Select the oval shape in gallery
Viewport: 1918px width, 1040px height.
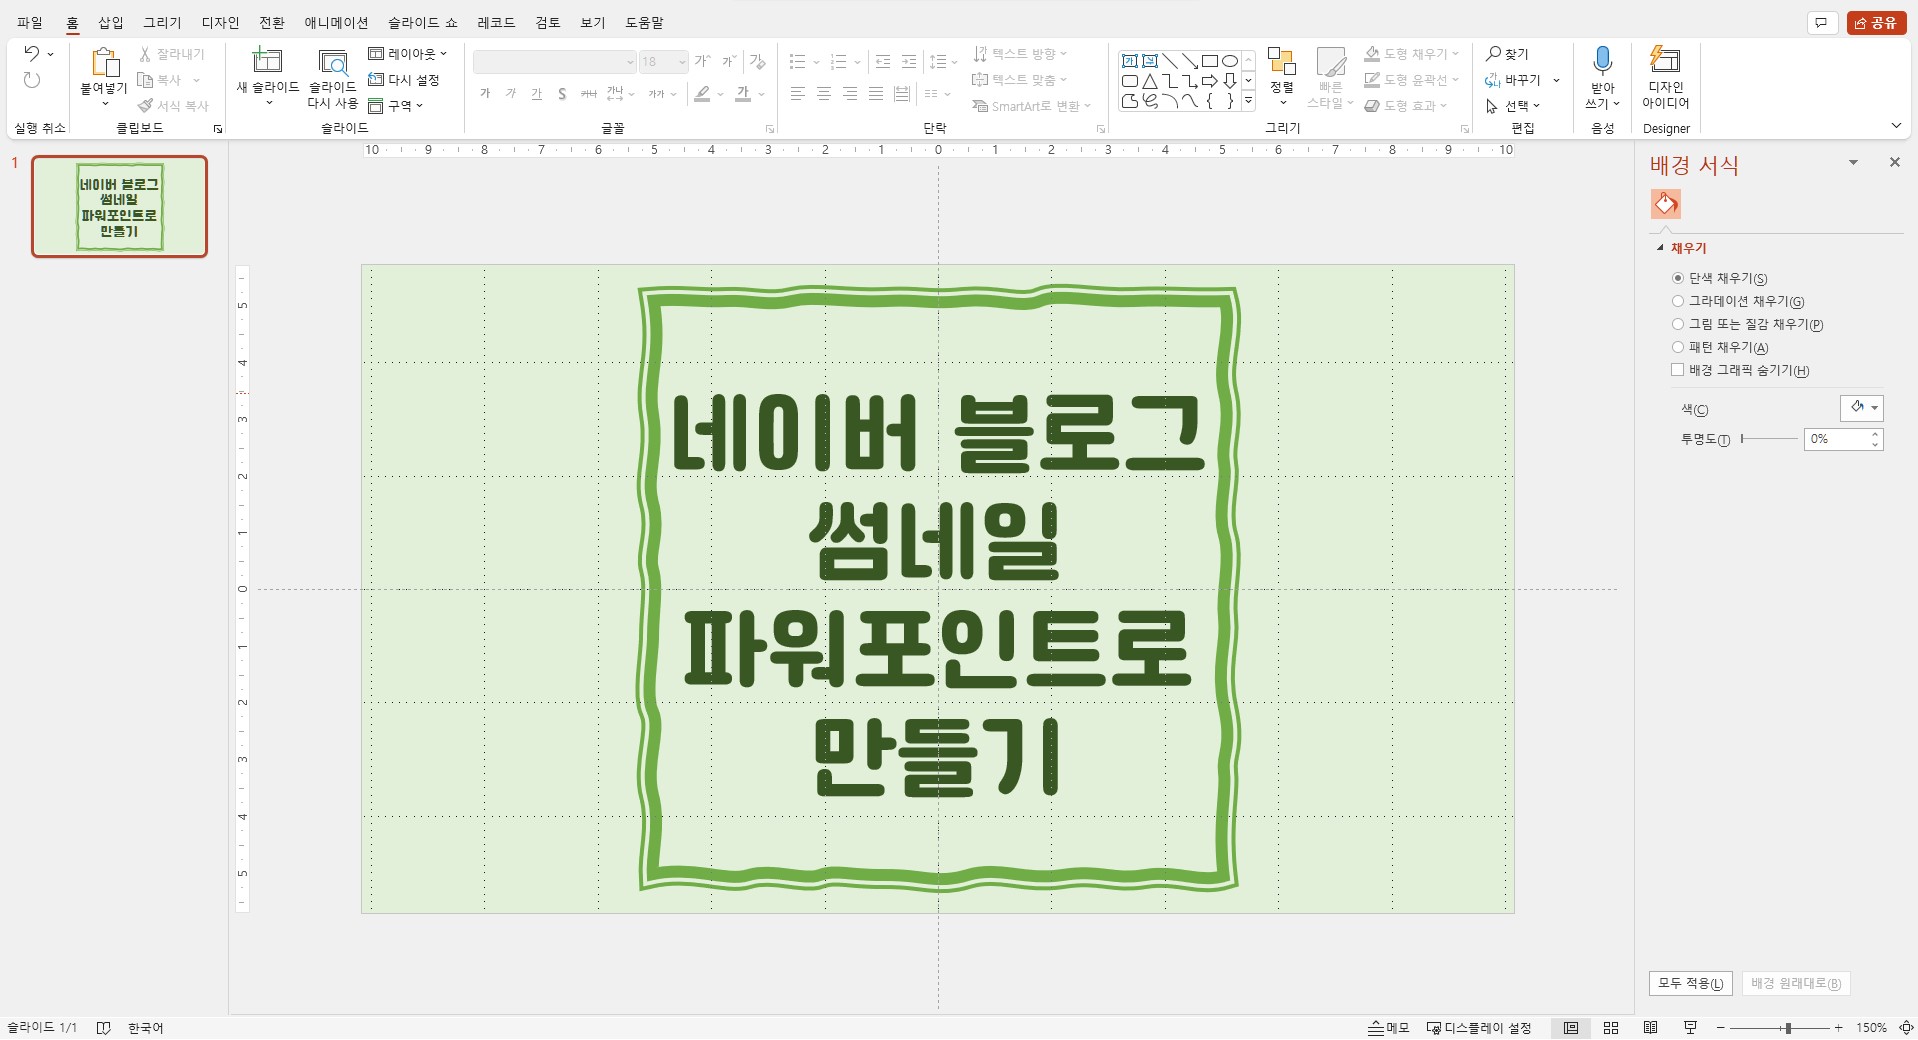coord(1230,61)
